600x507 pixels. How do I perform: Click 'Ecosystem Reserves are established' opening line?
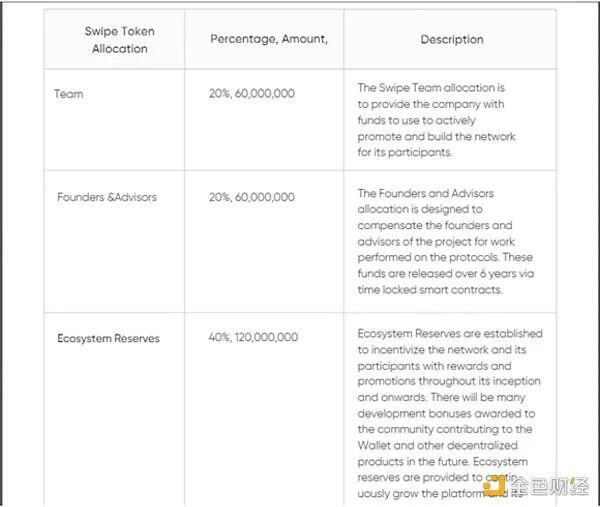tap(450, 333)
